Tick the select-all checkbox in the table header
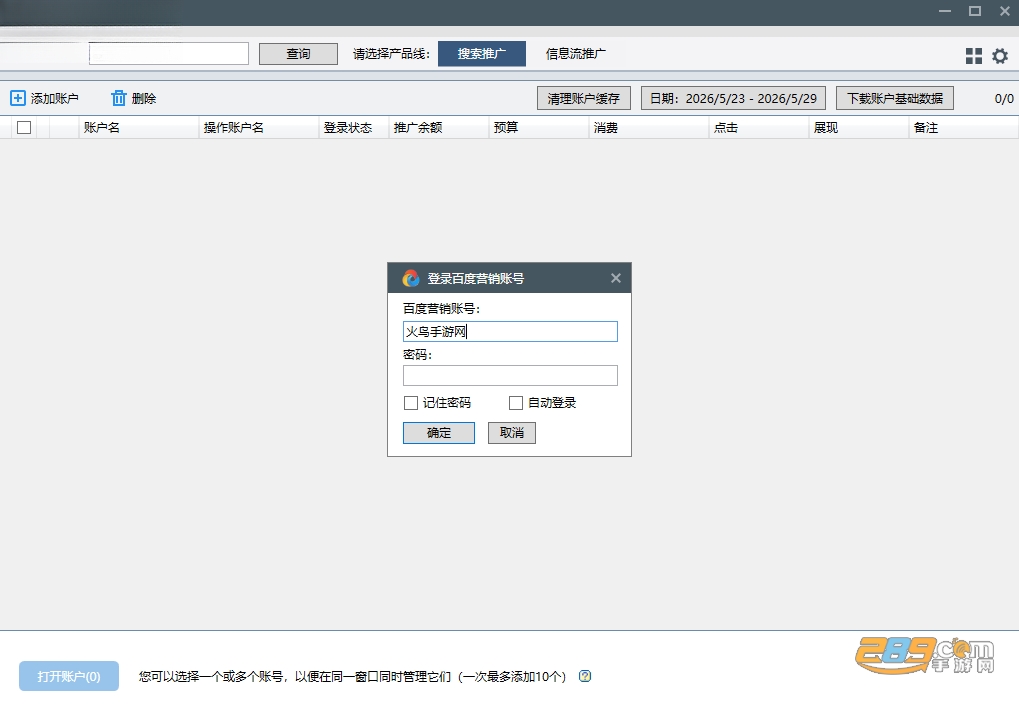Screen dimensions: 1019x713 24,127
